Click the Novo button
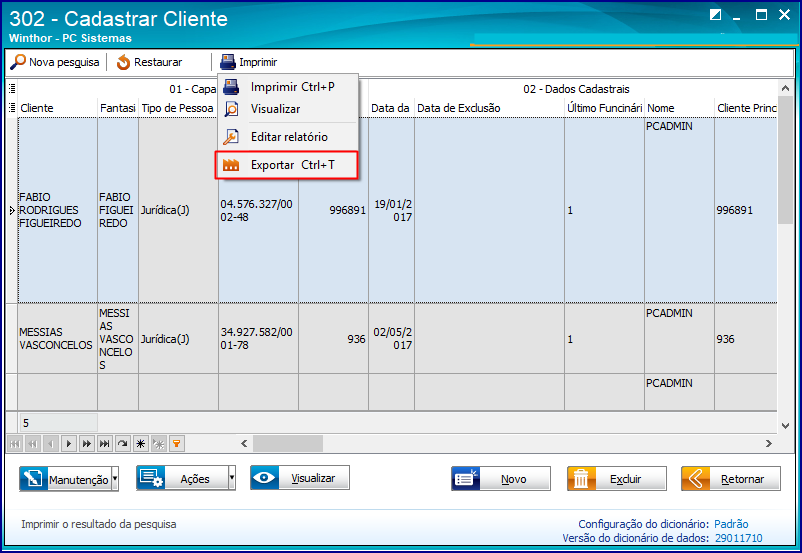The image size is (802, 553). pyautogui.click(x=501, y=479)
